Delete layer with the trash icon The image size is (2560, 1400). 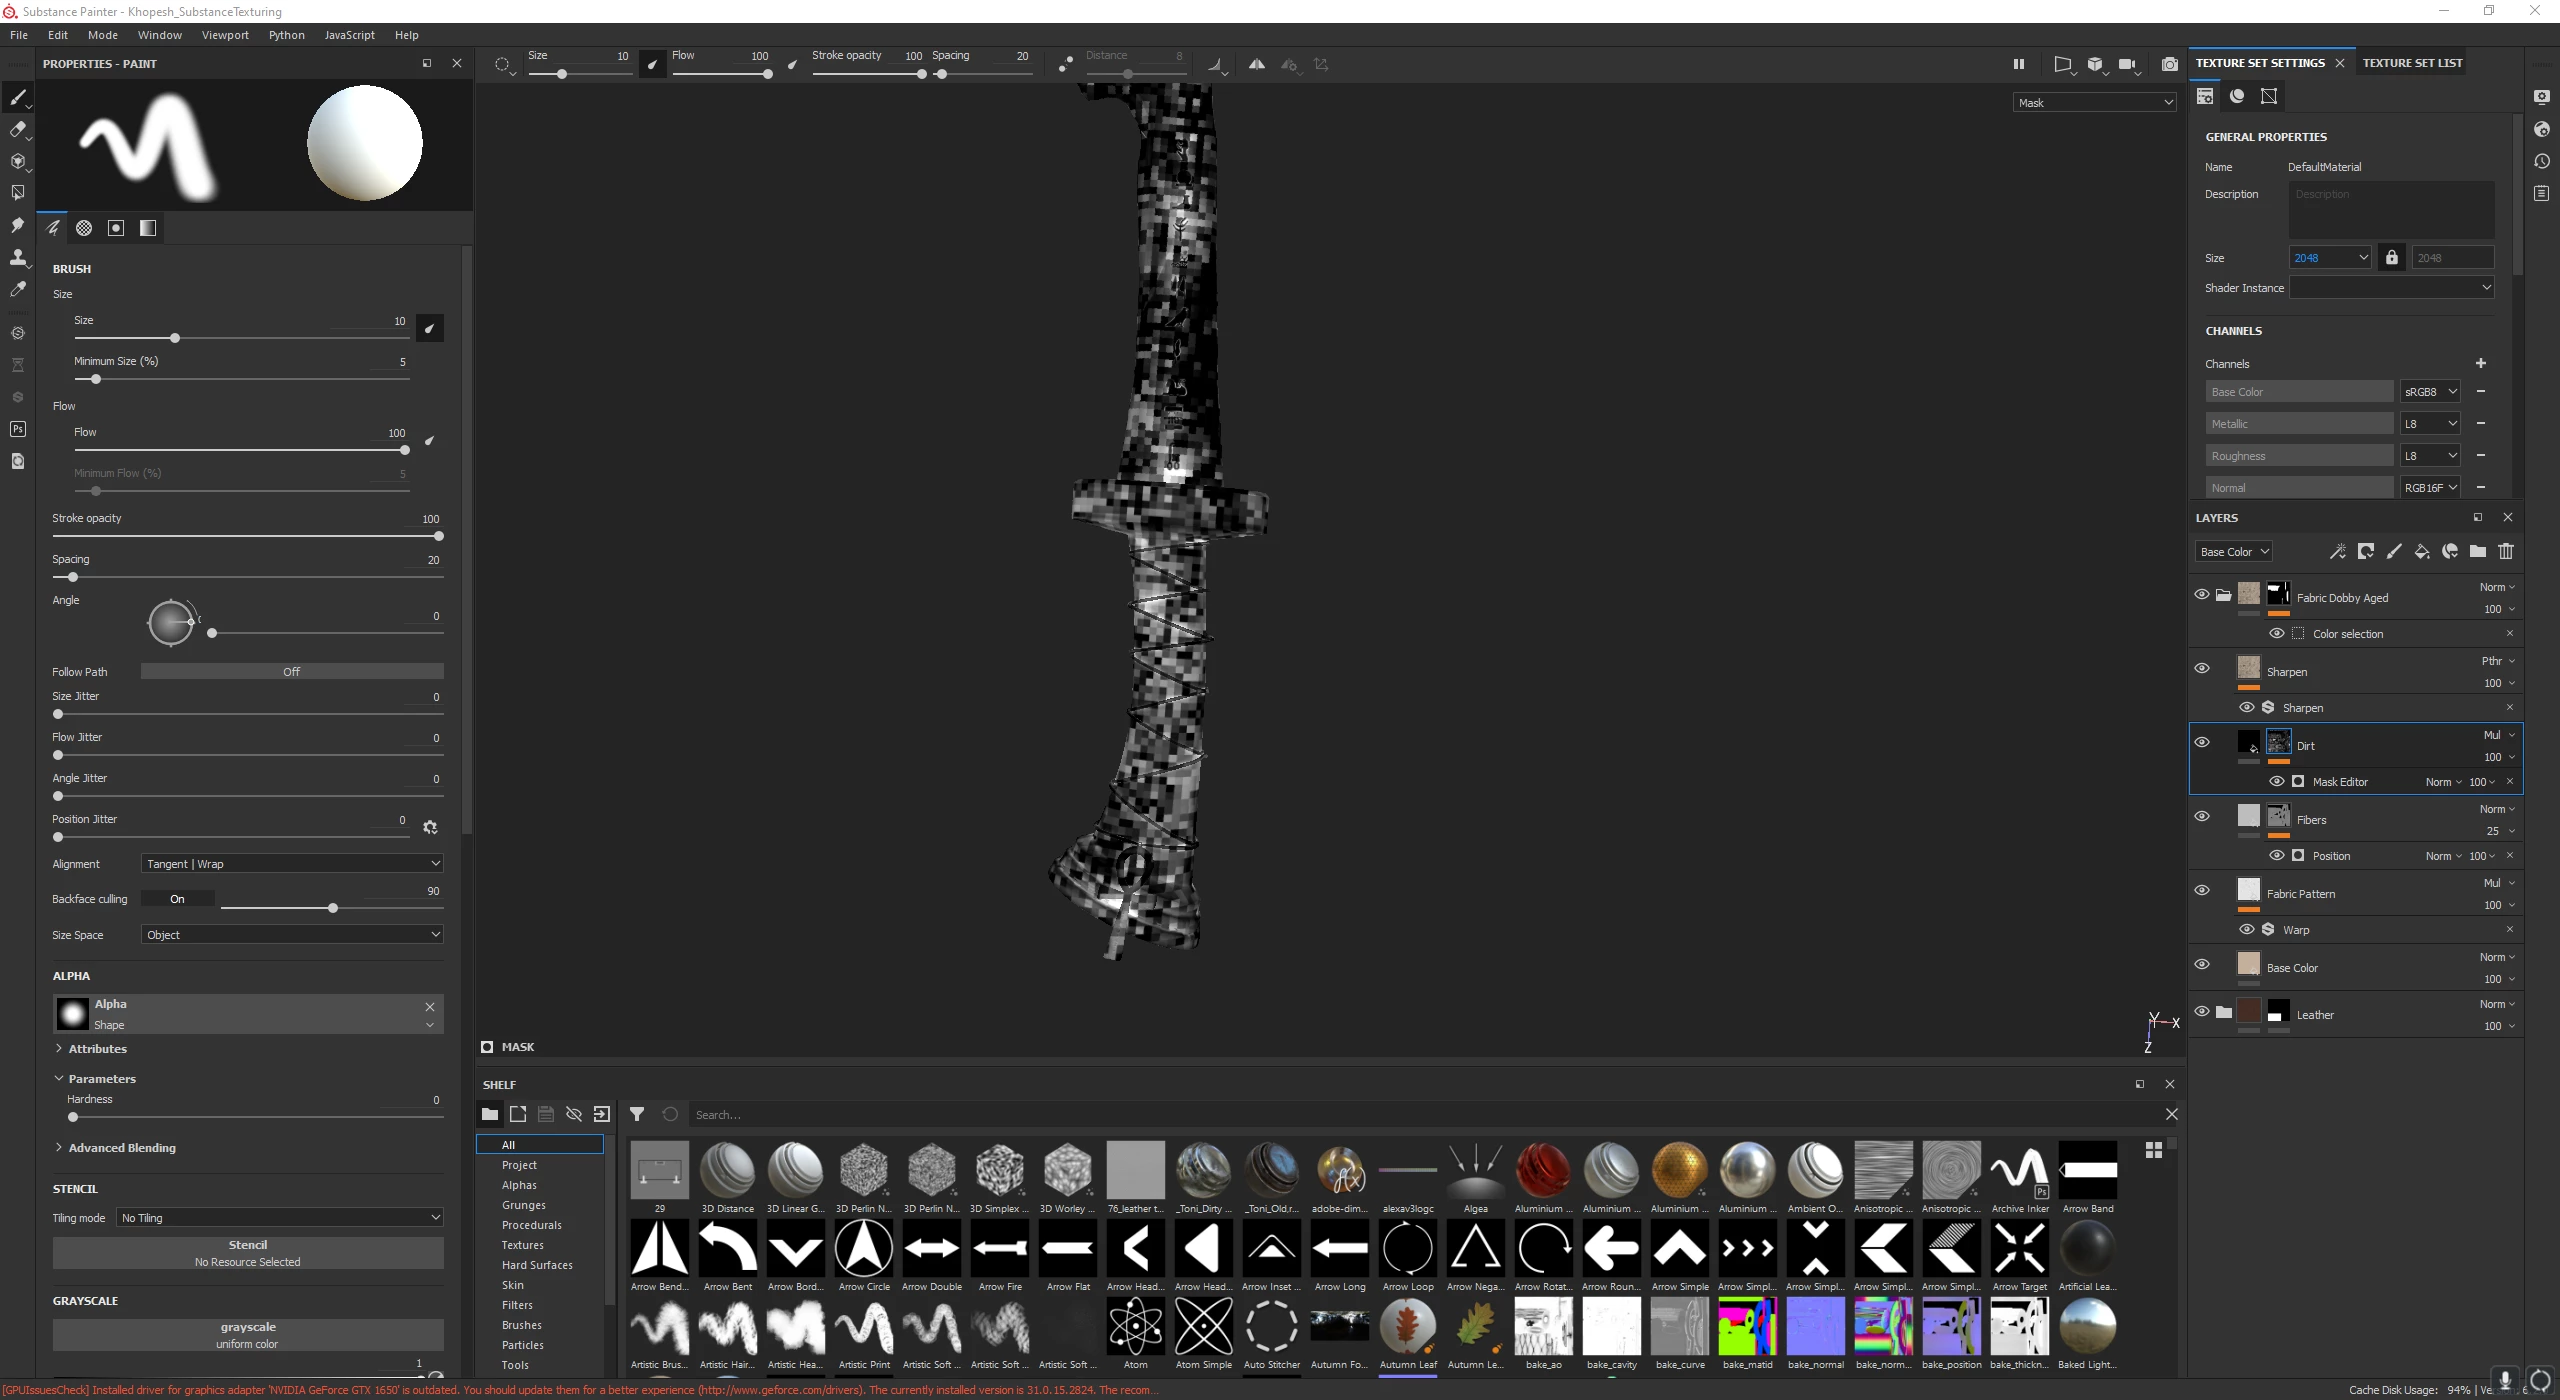2505,552
